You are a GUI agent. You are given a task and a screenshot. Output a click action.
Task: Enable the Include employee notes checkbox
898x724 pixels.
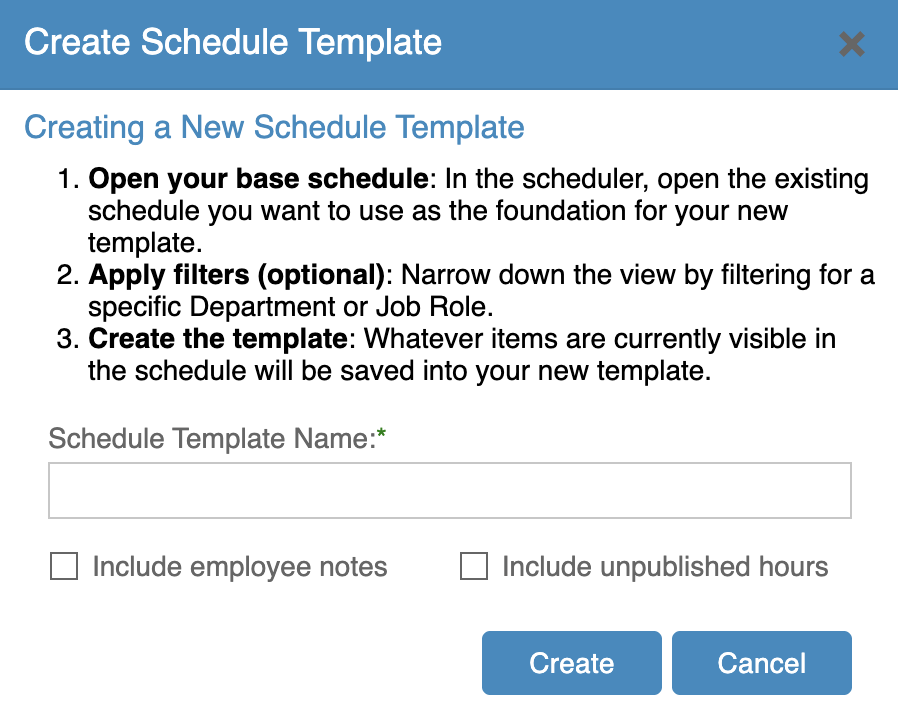[64, 568]
